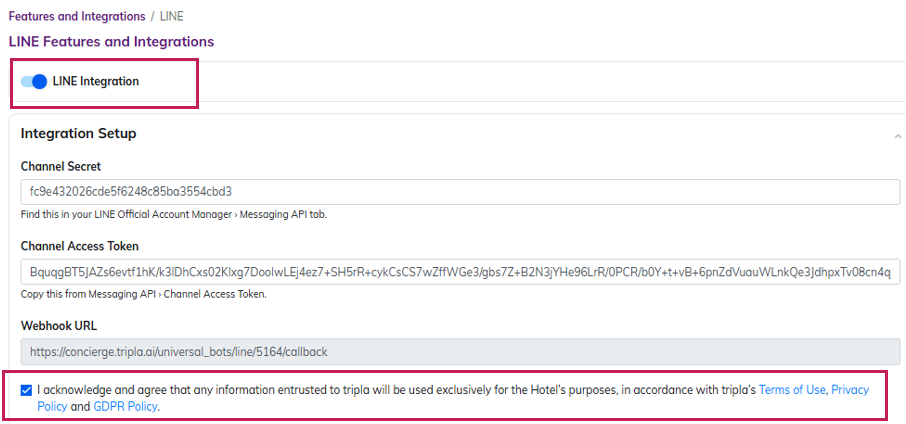Image resolution: width=906 pixels, height=424 pixels.
Task: Click the Messaging API tab hint text
Action: [x=173, y=214]
